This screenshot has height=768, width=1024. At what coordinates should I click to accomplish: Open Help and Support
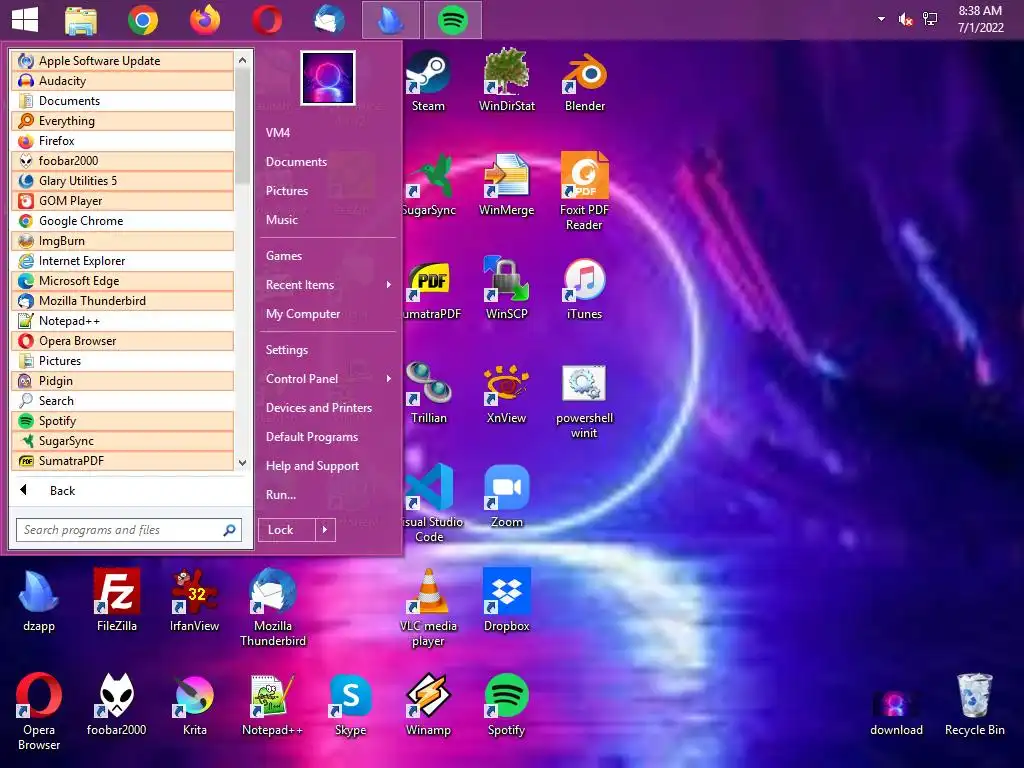312,466
